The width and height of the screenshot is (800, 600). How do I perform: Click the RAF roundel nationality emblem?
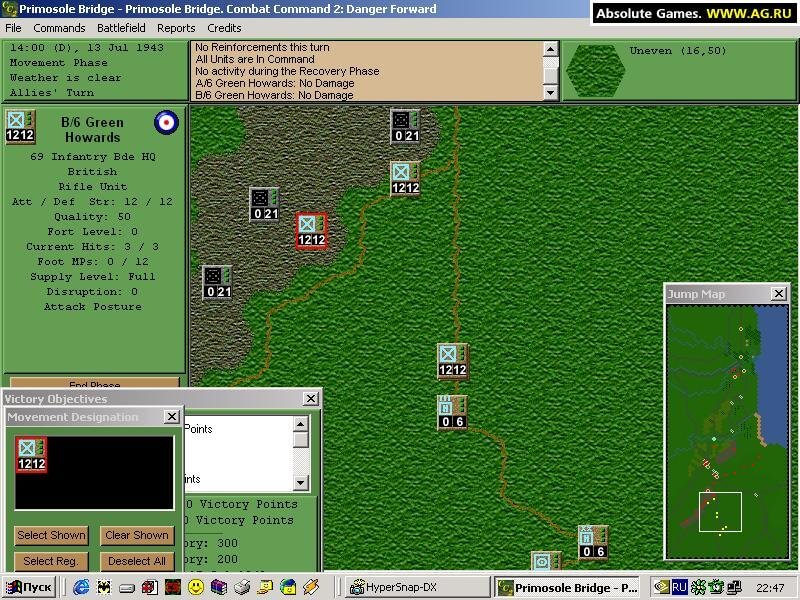tap(166, 122)
